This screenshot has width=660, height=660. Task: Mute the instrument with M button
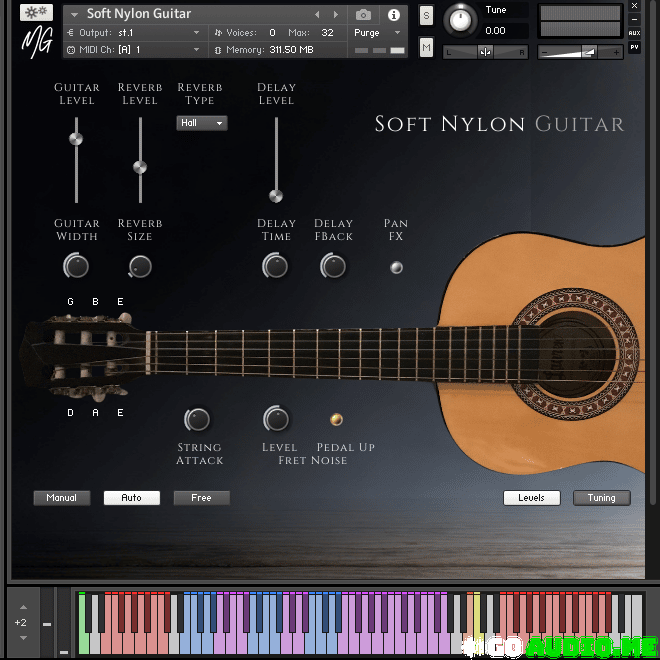(426, 48)
